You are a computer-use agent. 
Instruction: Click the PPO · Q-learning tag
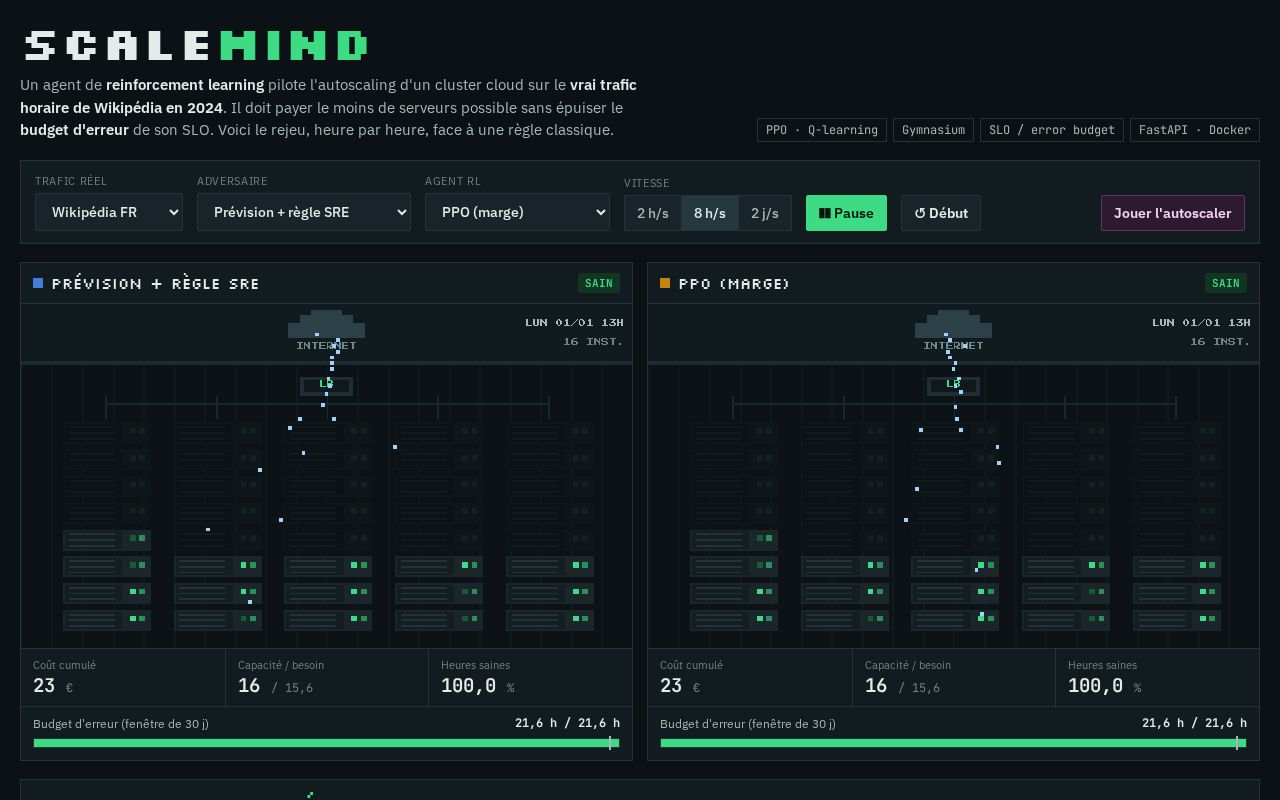822,130
